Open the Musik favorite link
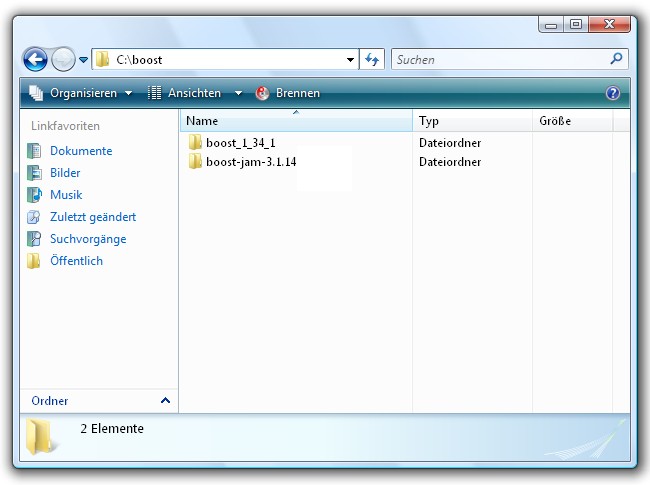Screen dimensions: 650x485 (66, 195)
